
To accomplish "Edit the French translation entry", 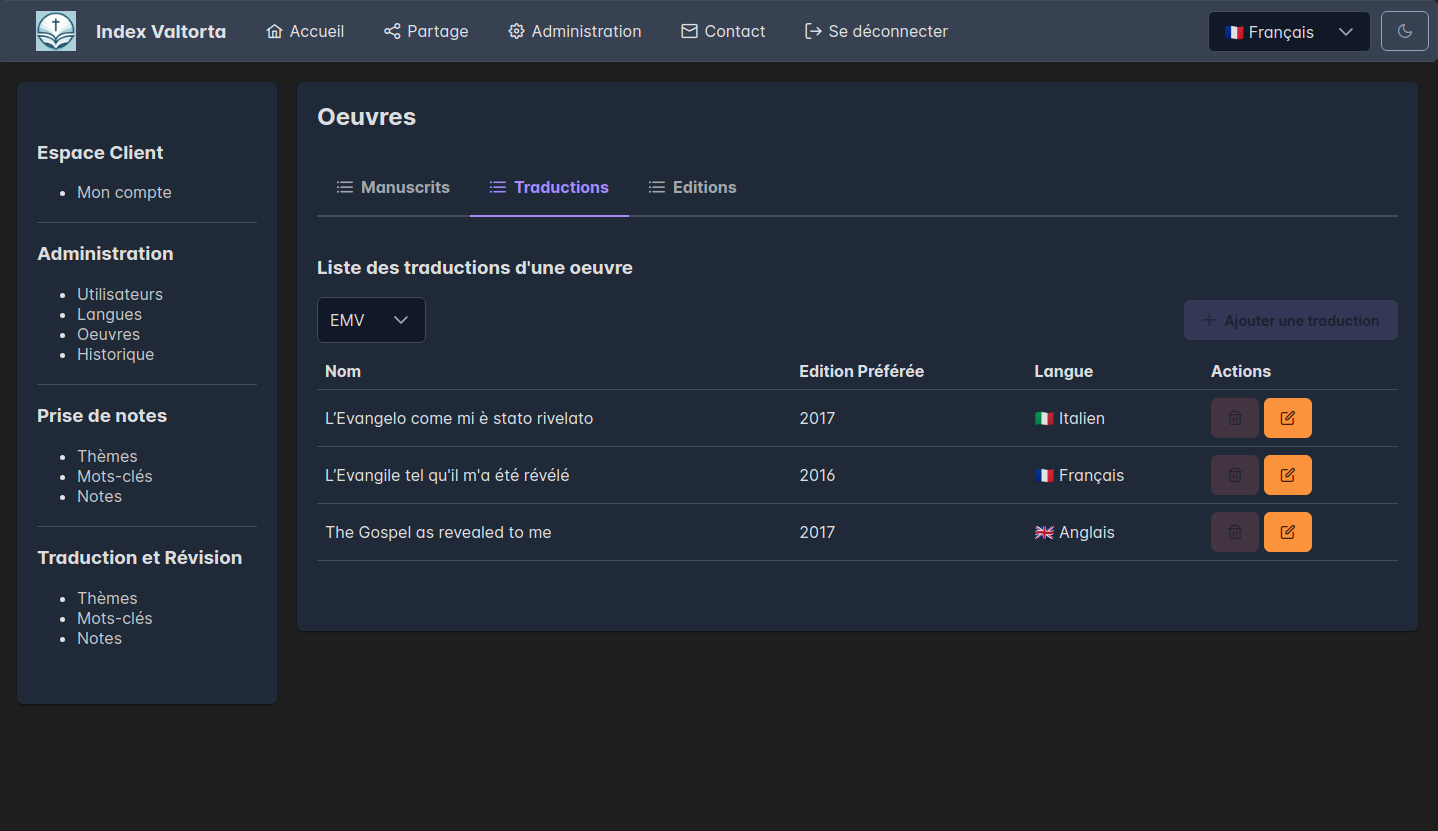I will [x=1287, y=475].
